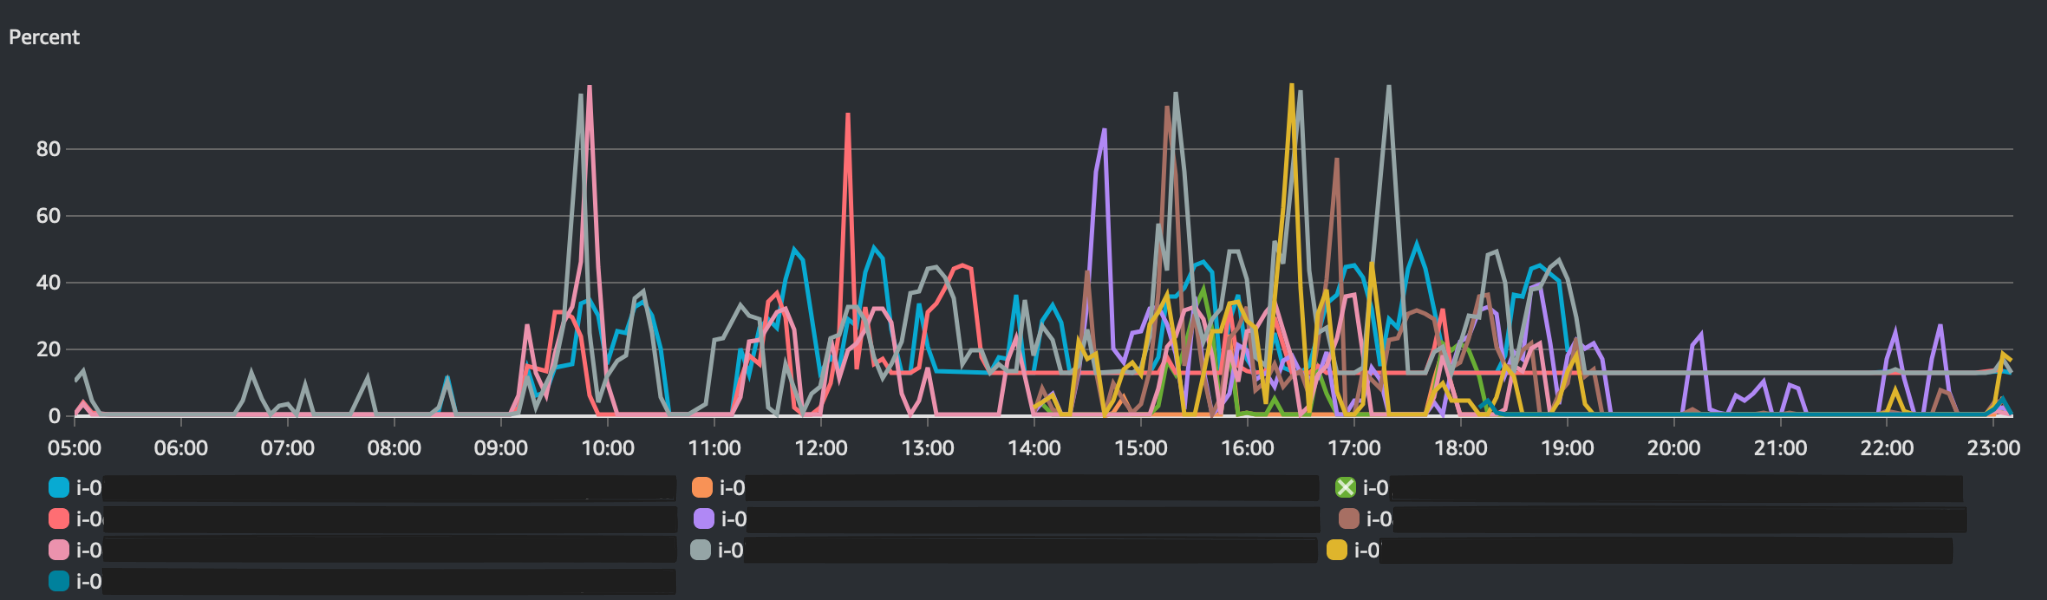
Task: Click the purple legend swatch
Action: coord(703,519)
